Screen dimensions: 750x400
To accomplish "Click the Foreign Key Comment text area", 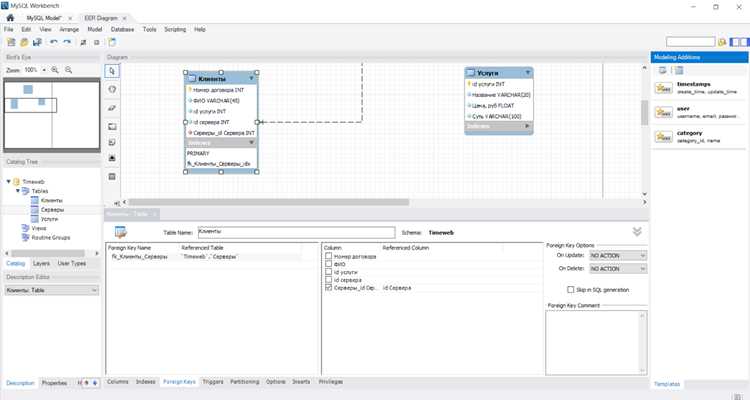I will pos(596,343).
